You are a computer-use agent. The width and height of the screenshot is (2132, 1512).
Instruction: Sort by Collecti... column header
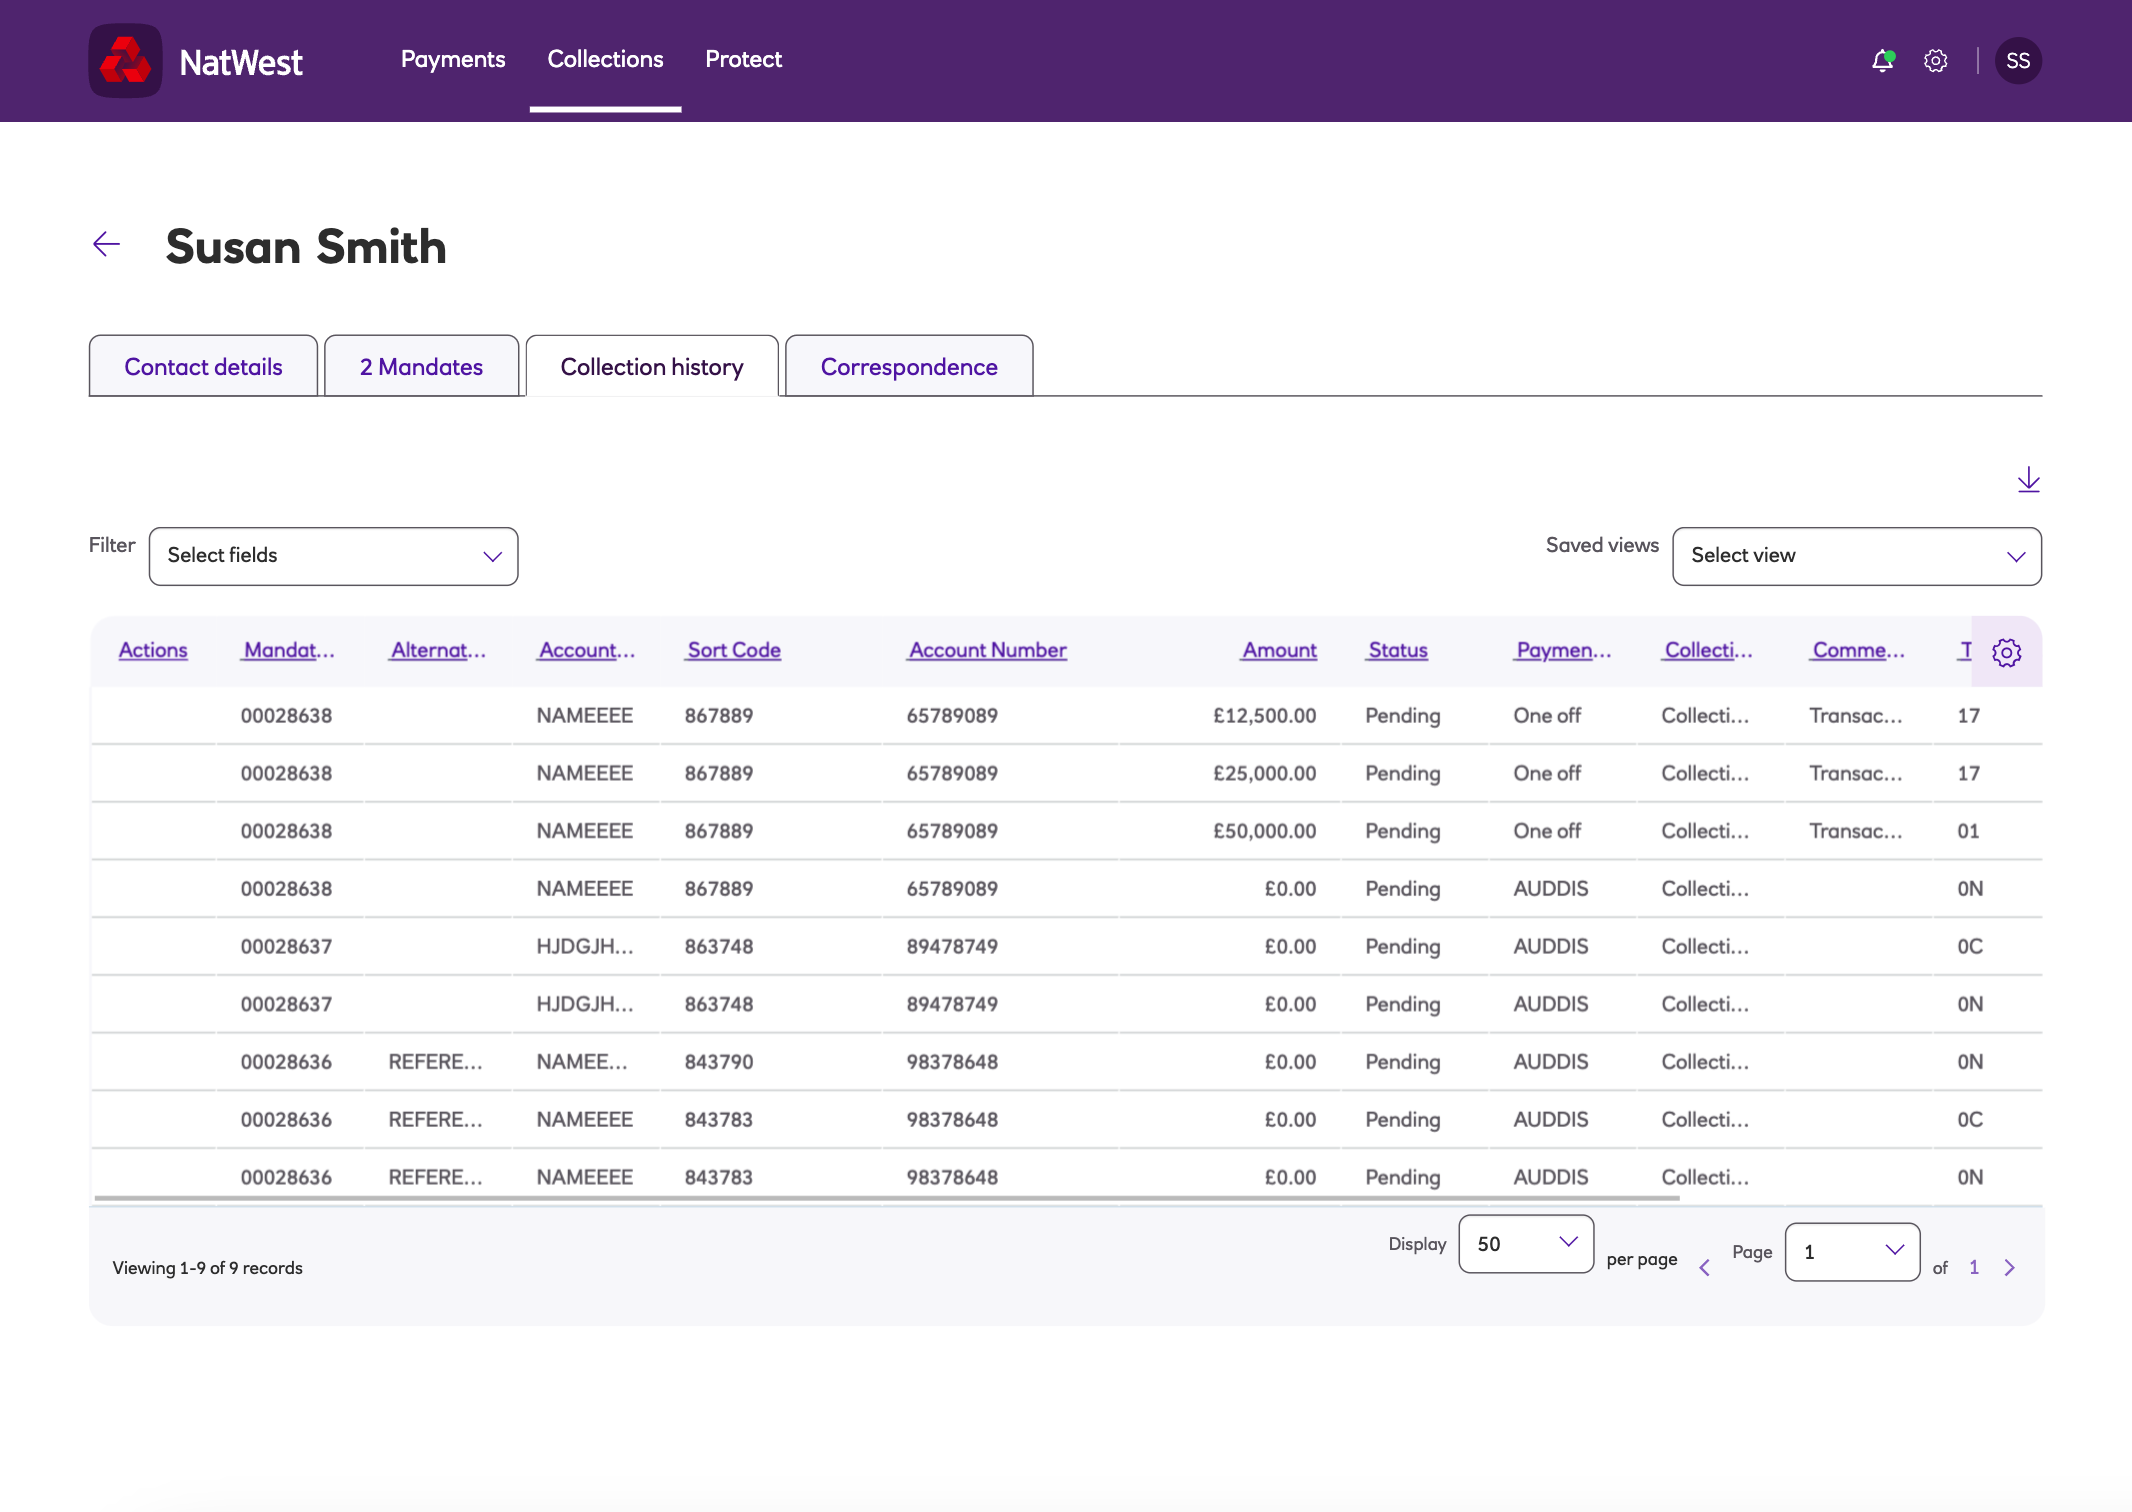point(1708,650)
